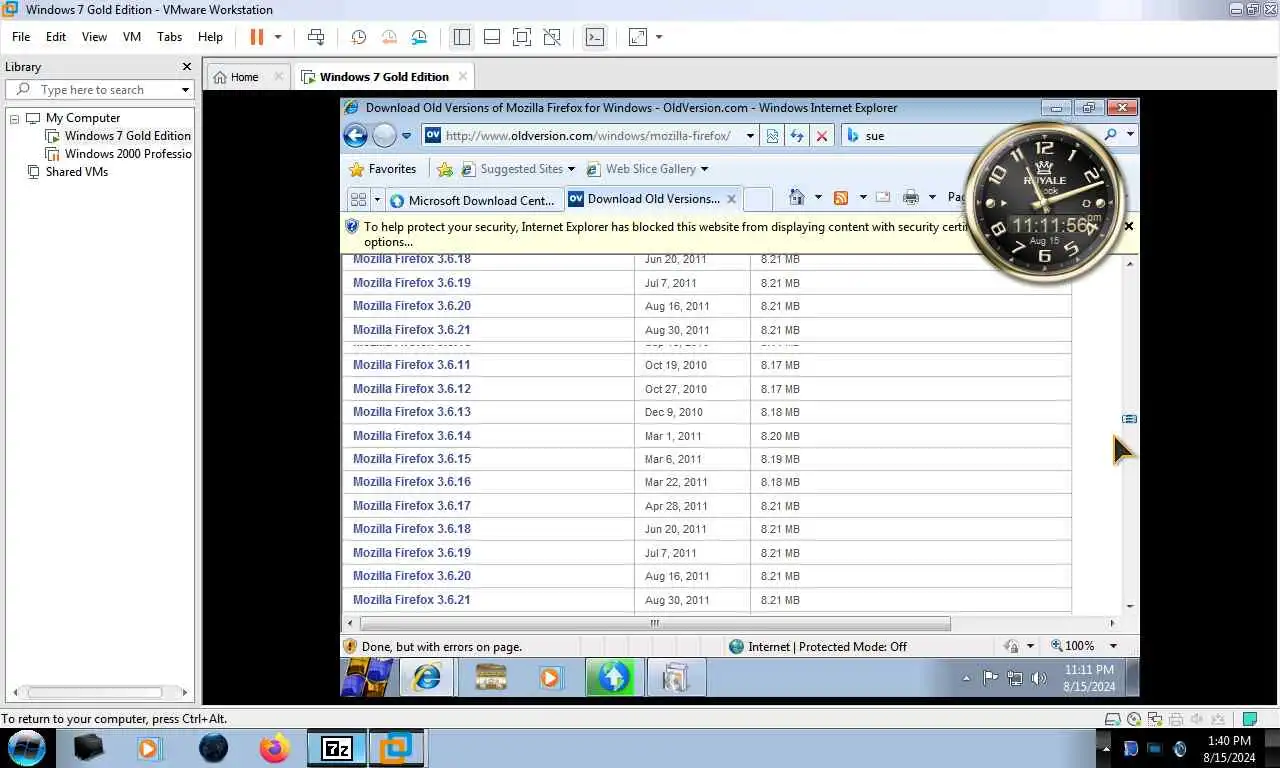1280x768 pixels.
Task: Click the search magnifier icon in IE
Action: [x=1111, y=135]
